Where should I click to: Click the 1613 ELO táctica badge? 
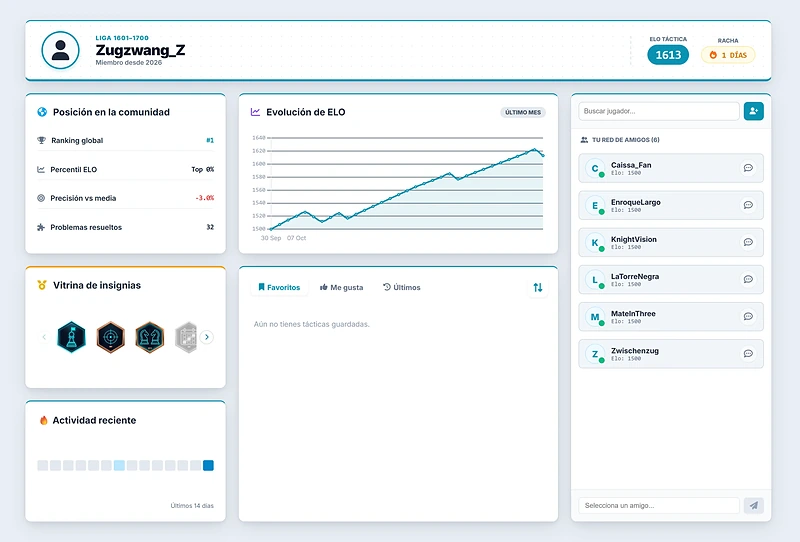668,55
